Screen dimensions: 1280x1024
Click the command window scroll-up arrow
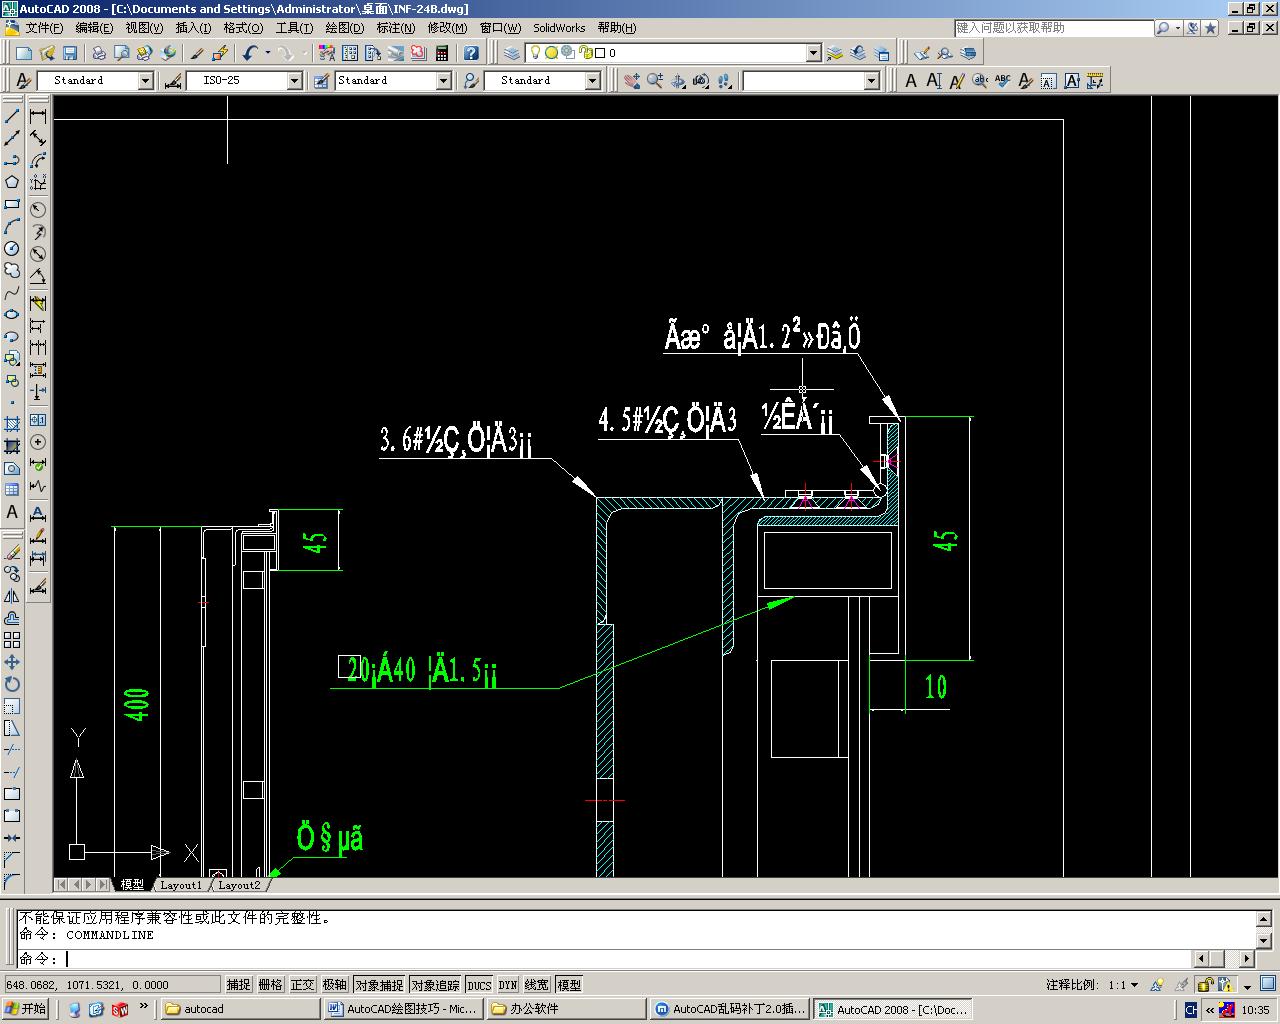pos(1264,918)
